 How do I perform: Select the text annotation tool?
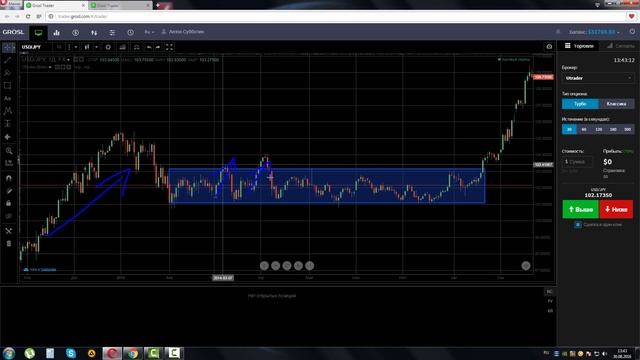point(8,98)
